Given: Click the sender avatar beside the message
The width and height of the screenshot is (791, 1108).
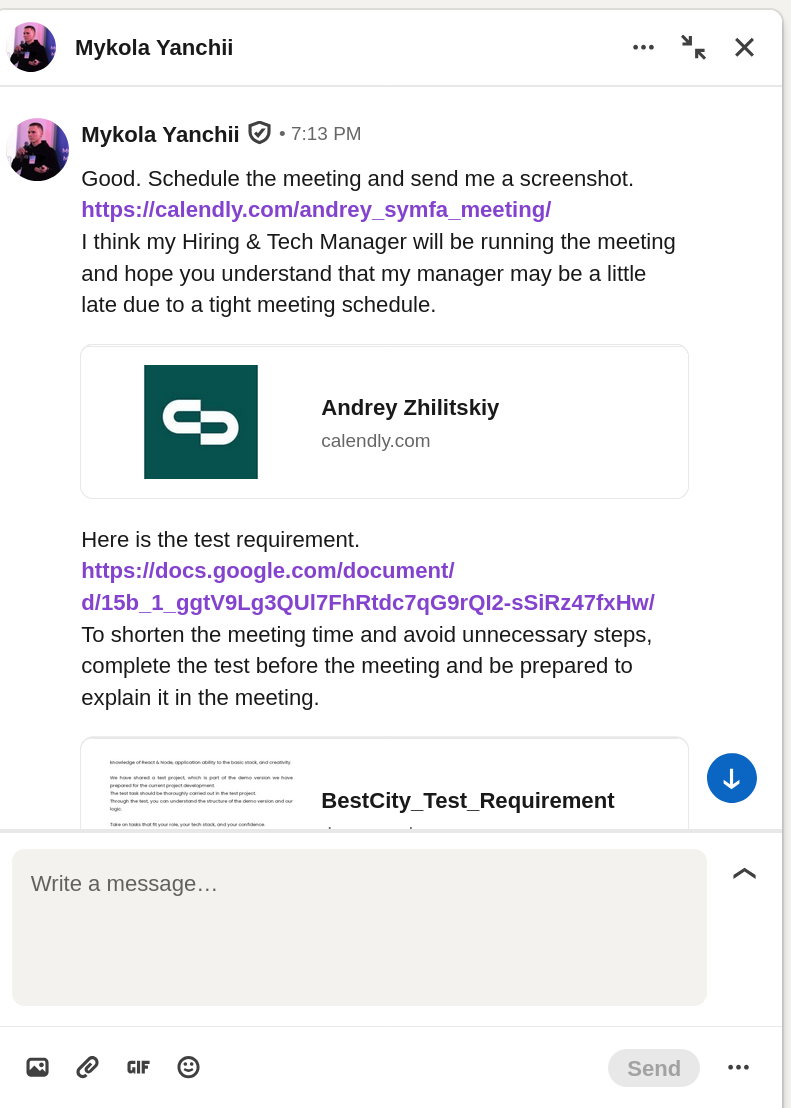Looking at the screenshot, I should coord(38,149).
